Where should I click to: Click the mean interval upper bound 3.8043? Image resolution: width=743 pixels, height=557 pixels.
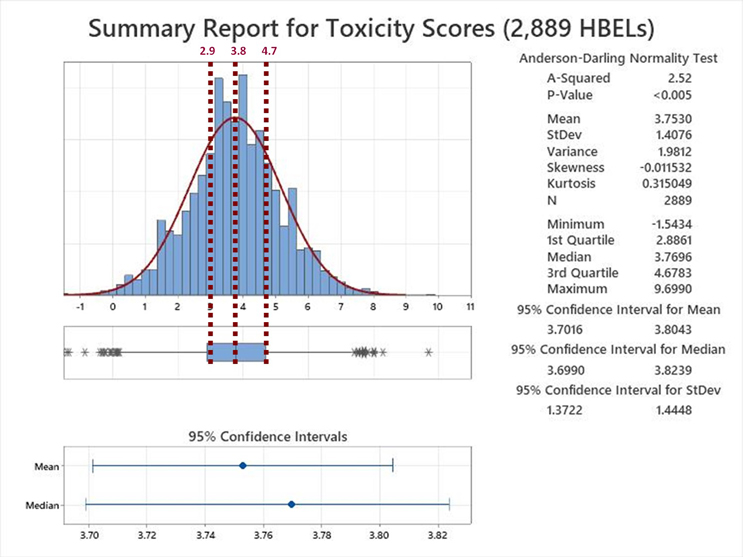click(673, 329)
